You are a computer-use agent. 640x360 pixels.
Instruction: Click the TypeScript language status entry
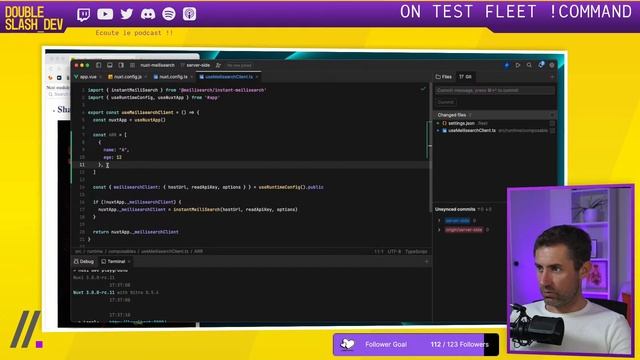(416, 252)
